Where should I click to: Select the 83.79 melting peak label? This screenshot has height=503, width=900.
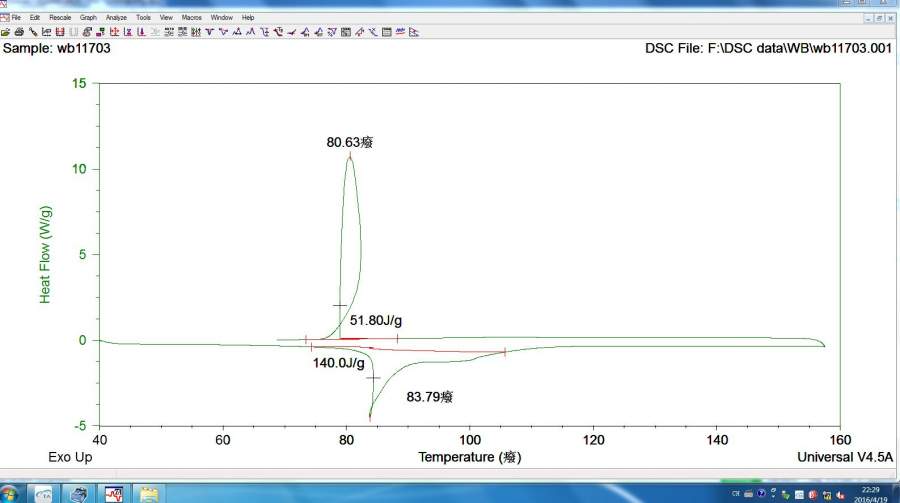point(429,397)
